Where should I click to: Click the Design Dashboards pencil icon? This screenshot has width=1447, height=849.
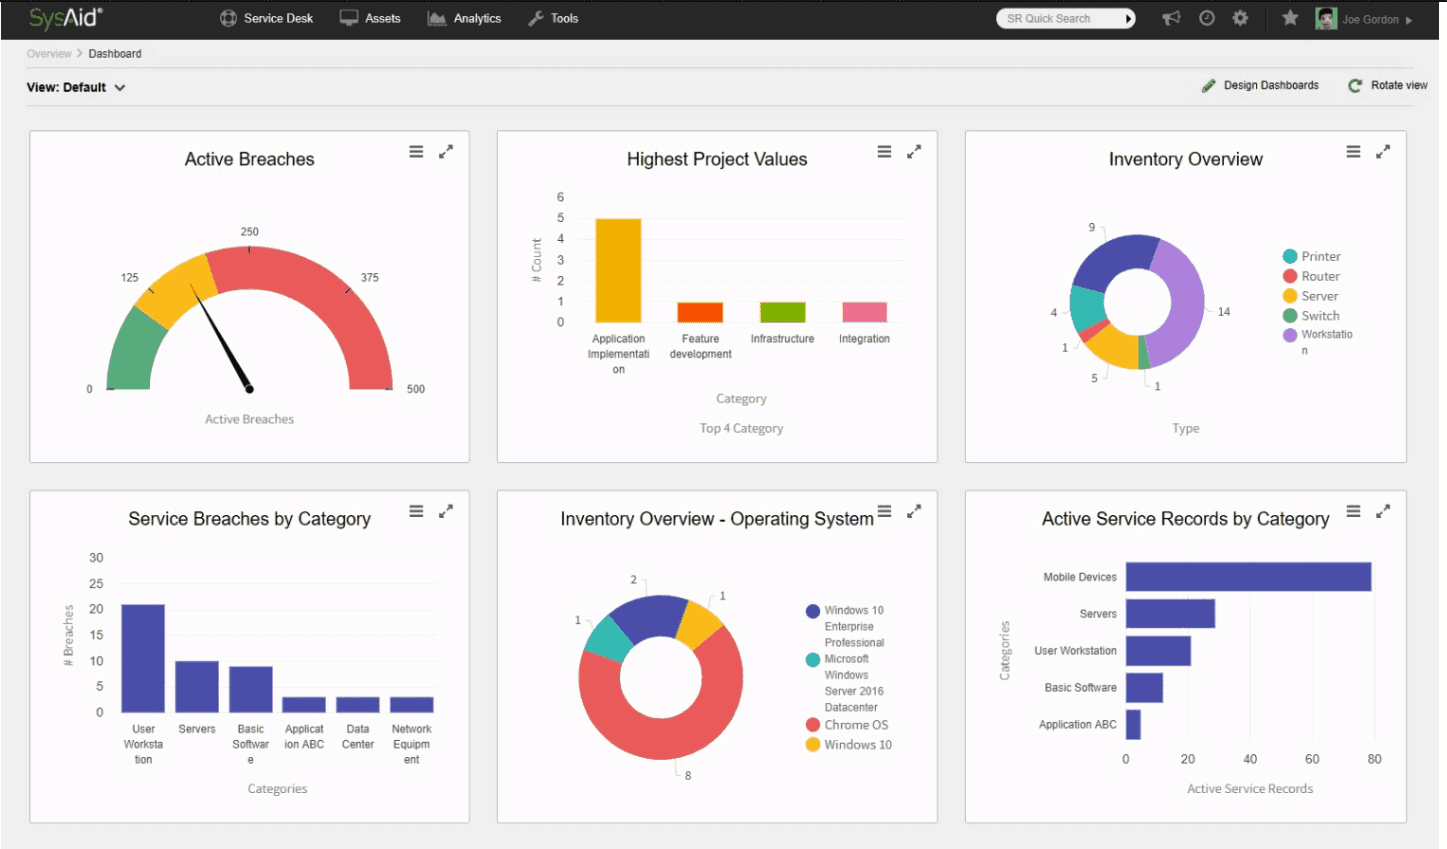(x=1209, y=86)
